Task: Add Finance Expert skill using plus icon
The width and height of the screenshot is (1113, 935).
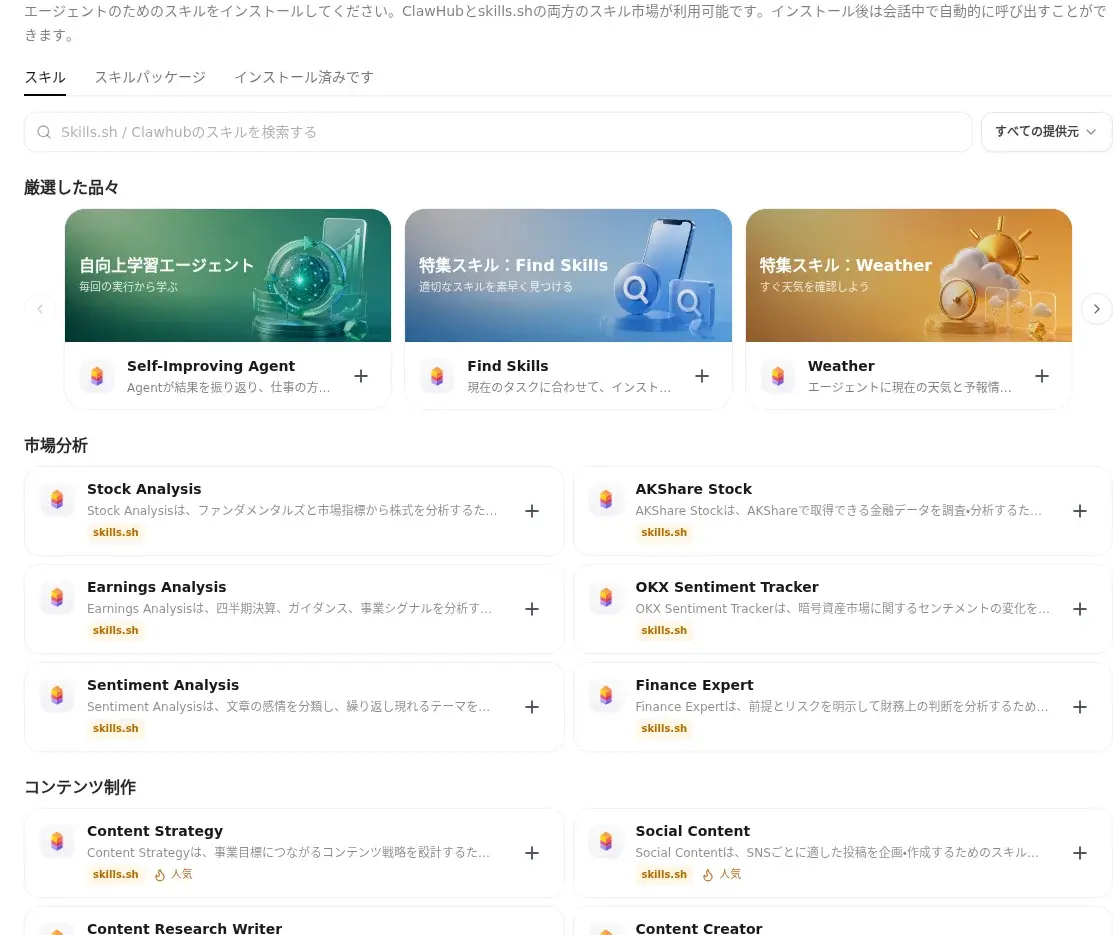Action: pyautogui.click(x=1080, y=707)
